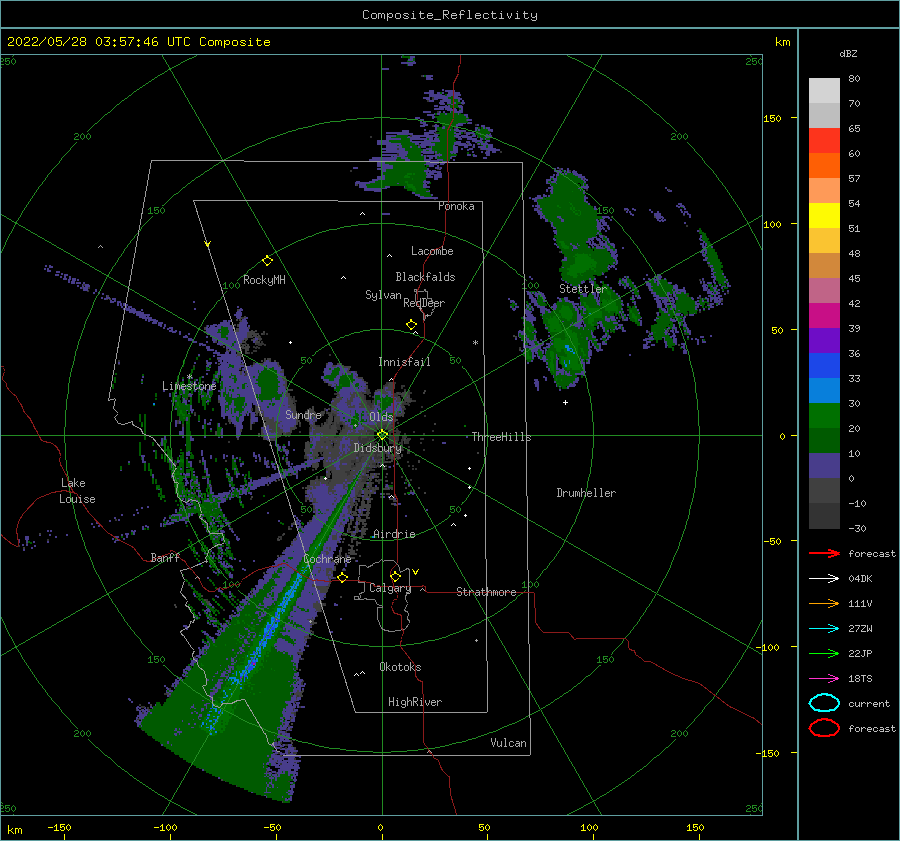Click the yellow diamond marker above Calgary

point(395,576)
